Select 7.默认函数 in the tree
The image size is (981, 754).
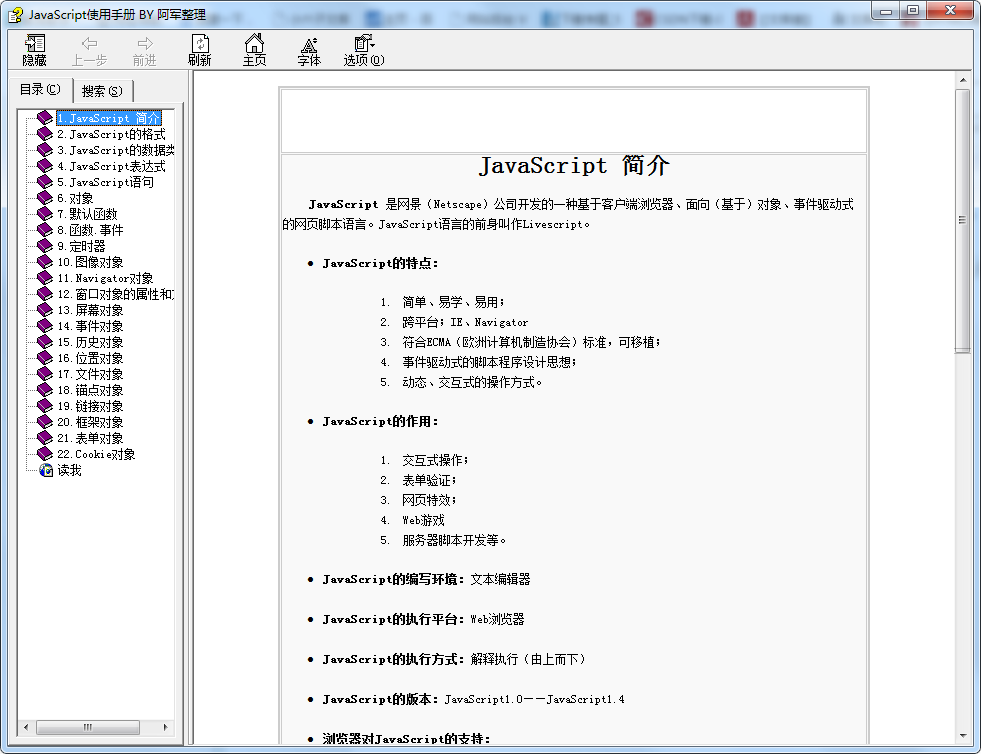pos(87,214)
